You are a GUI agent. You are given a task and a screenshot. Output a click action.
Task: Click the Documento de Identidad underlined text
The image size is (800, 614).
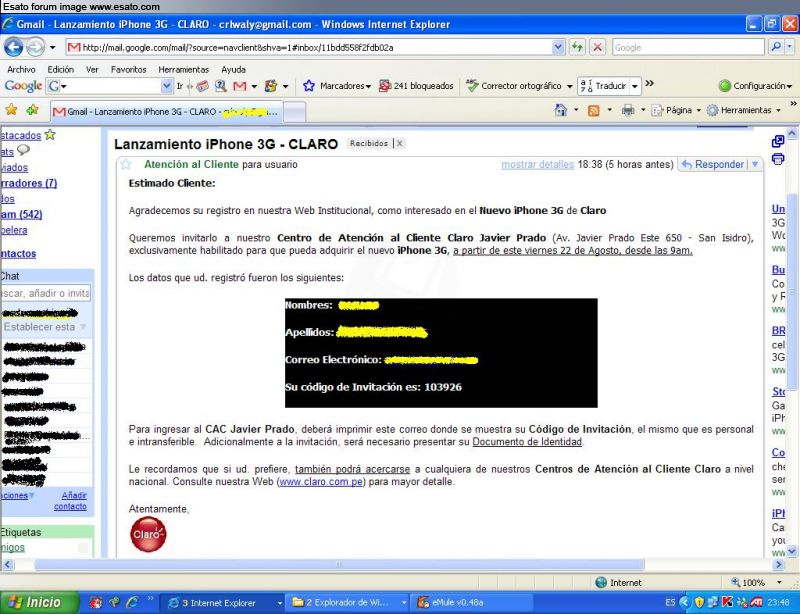(x=527, y=442)
